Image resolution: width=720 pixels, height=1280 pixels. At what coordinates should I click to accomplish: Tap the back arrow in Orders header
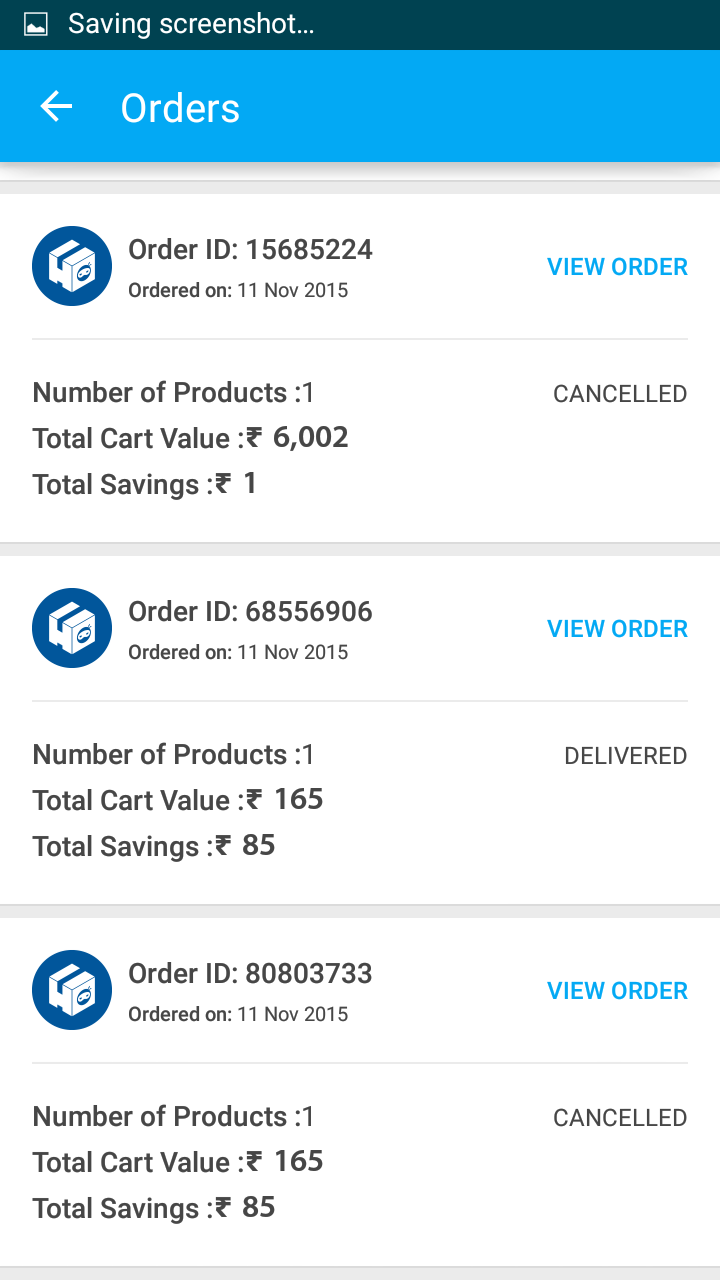click(x=57, y=107)
